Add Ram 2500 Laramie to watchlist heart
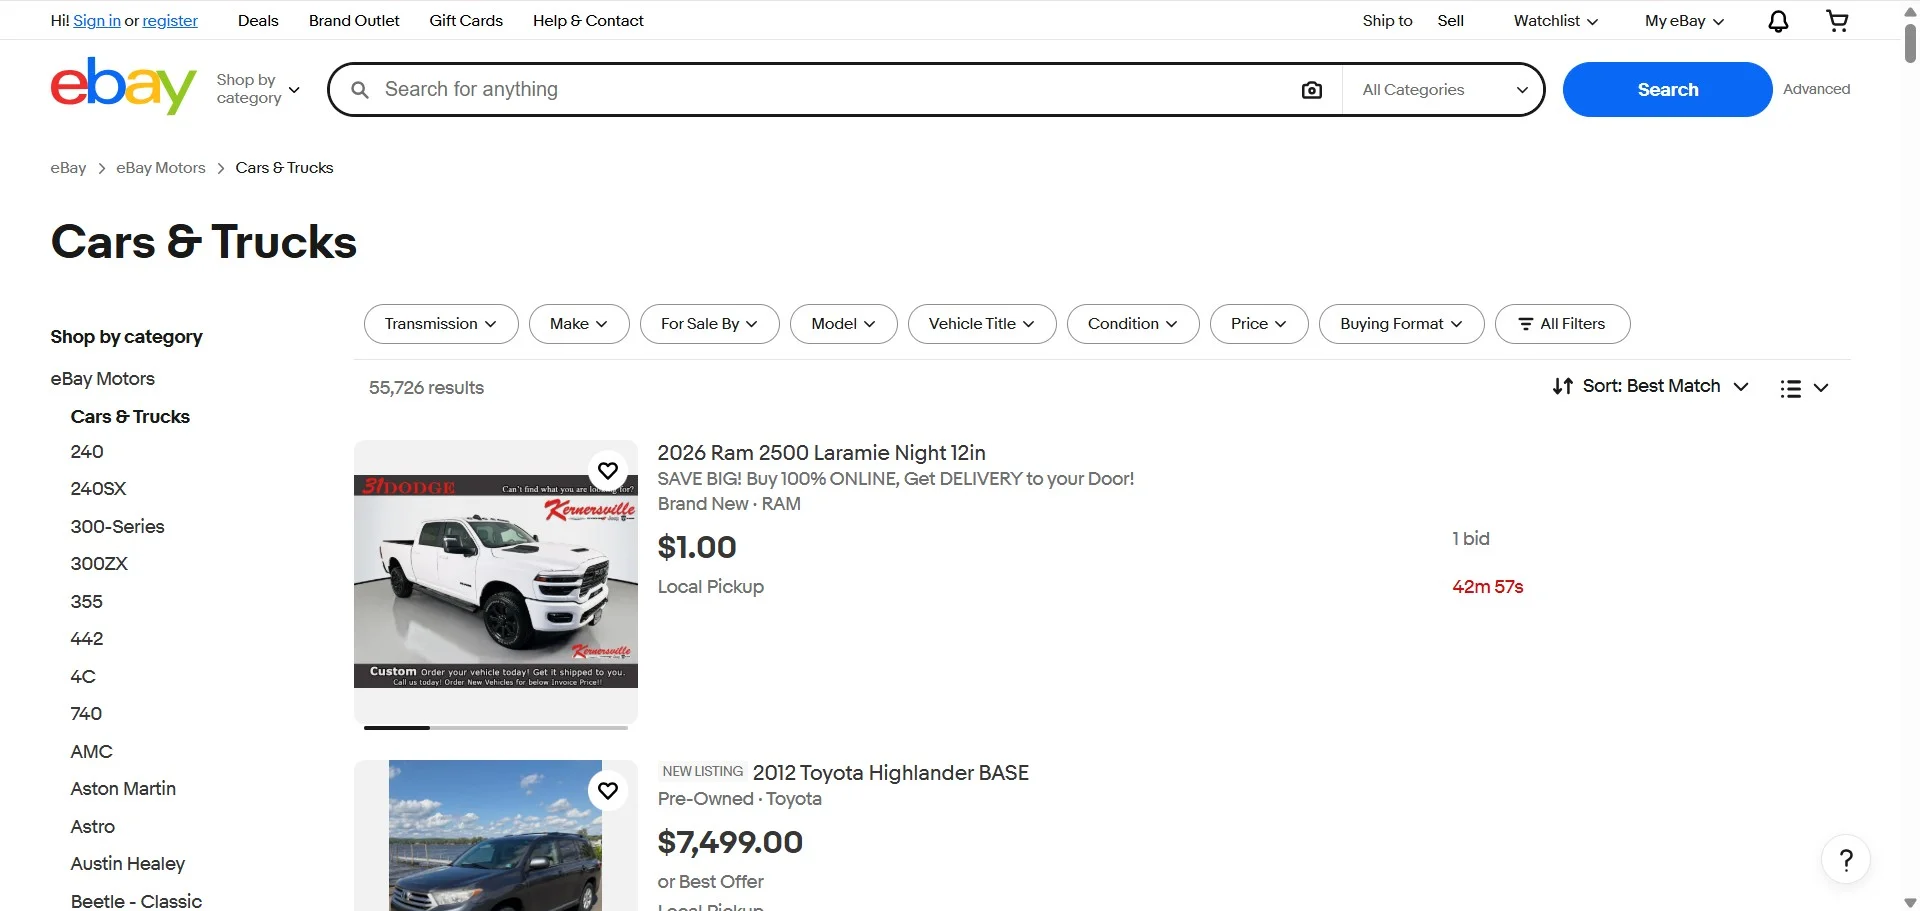This screenshot has height=911, width=1920. click(x=608, y=471)
